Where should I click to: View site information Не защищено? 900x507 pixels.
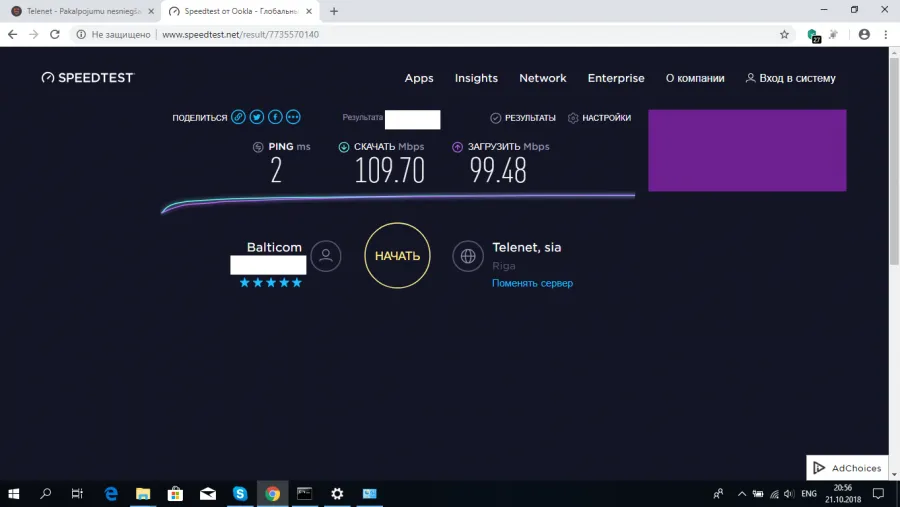[x=114, y=34]
